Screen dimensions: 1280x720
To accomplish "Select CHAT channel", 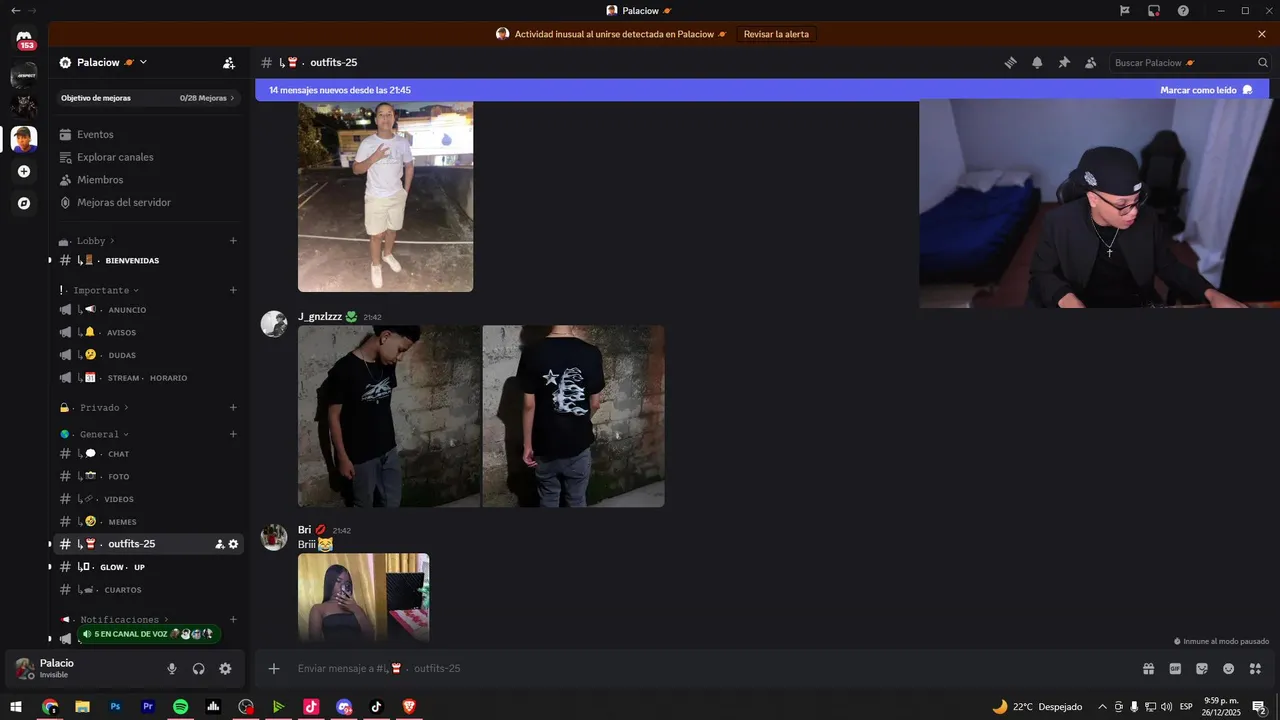I will pos(148,454).
